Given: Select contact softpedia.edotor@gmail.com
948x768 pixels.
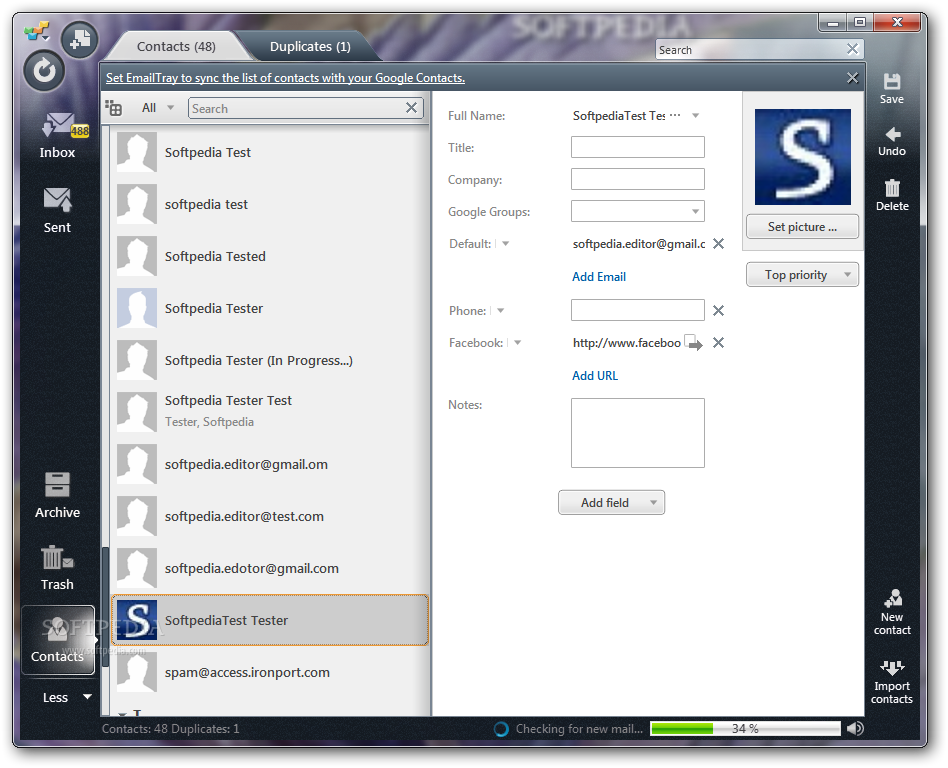Looking at the screenshot, I should click(270, 568).
